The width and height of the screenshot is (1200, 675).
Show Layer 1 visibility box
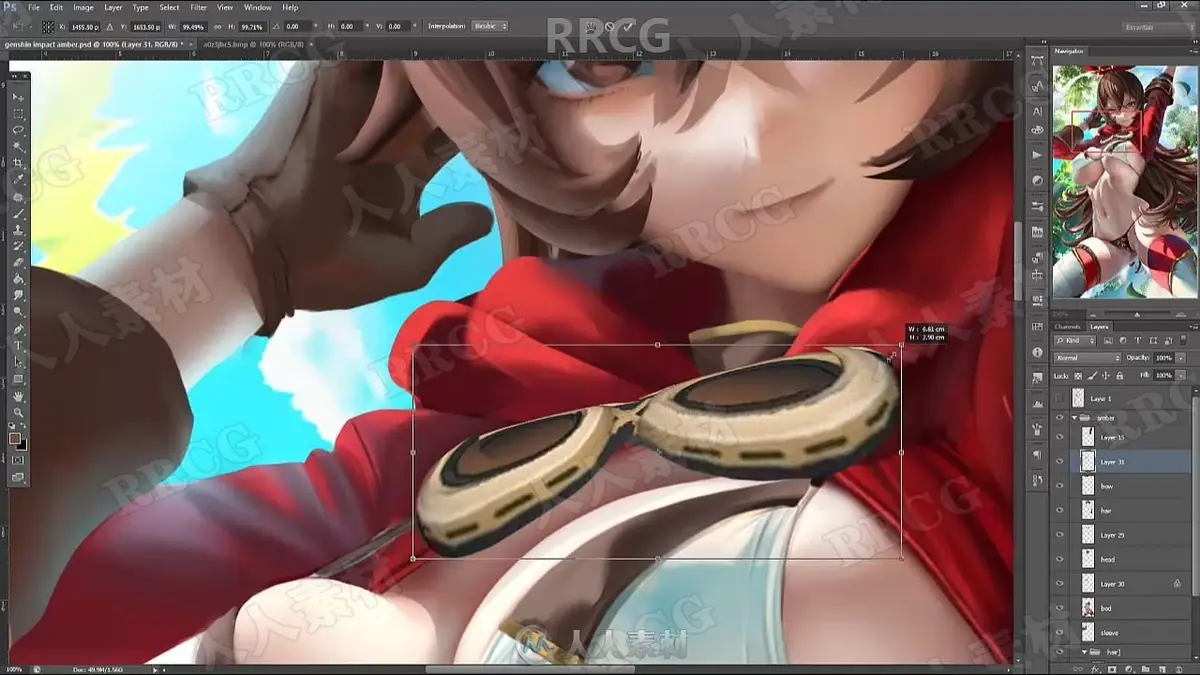[x=1060, y=397]
